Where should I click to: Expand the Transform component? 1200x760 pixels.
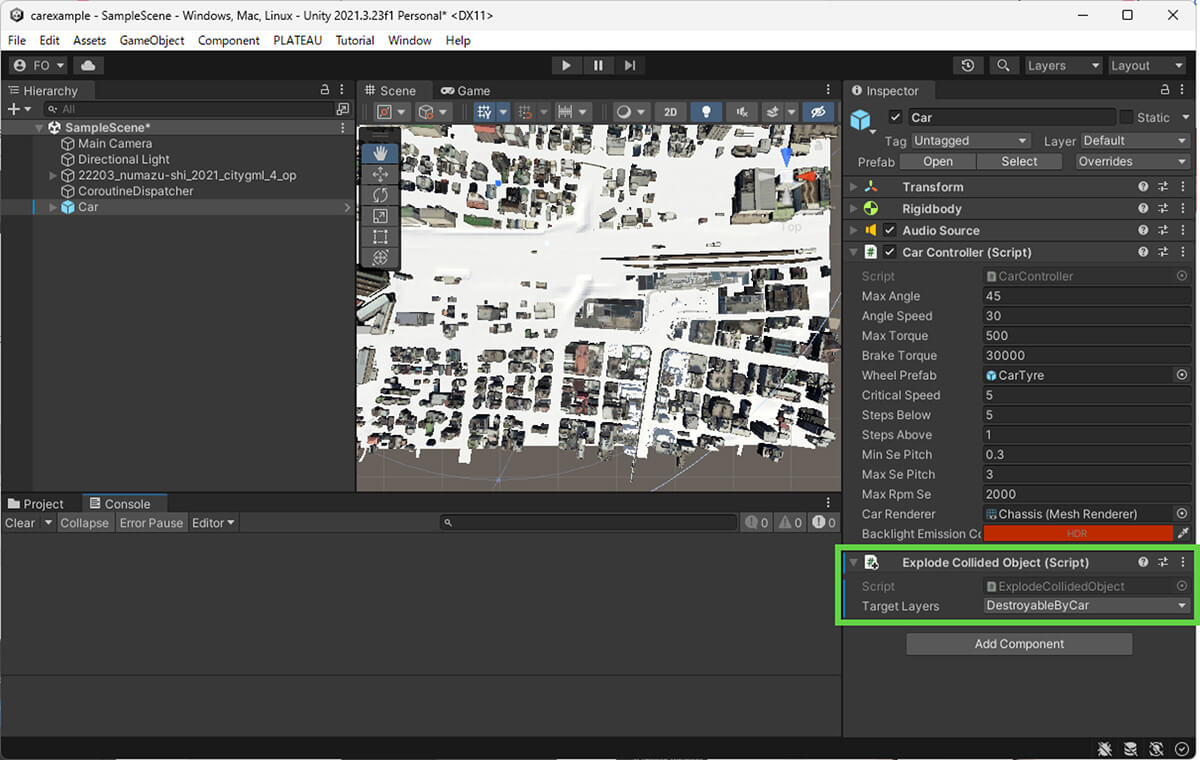(x=853, y=187)
